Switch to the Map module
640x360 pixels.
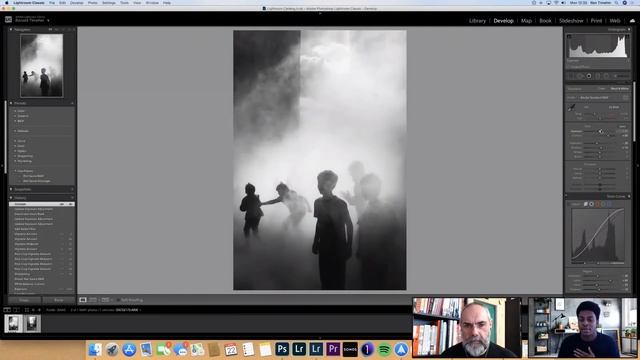526,21
